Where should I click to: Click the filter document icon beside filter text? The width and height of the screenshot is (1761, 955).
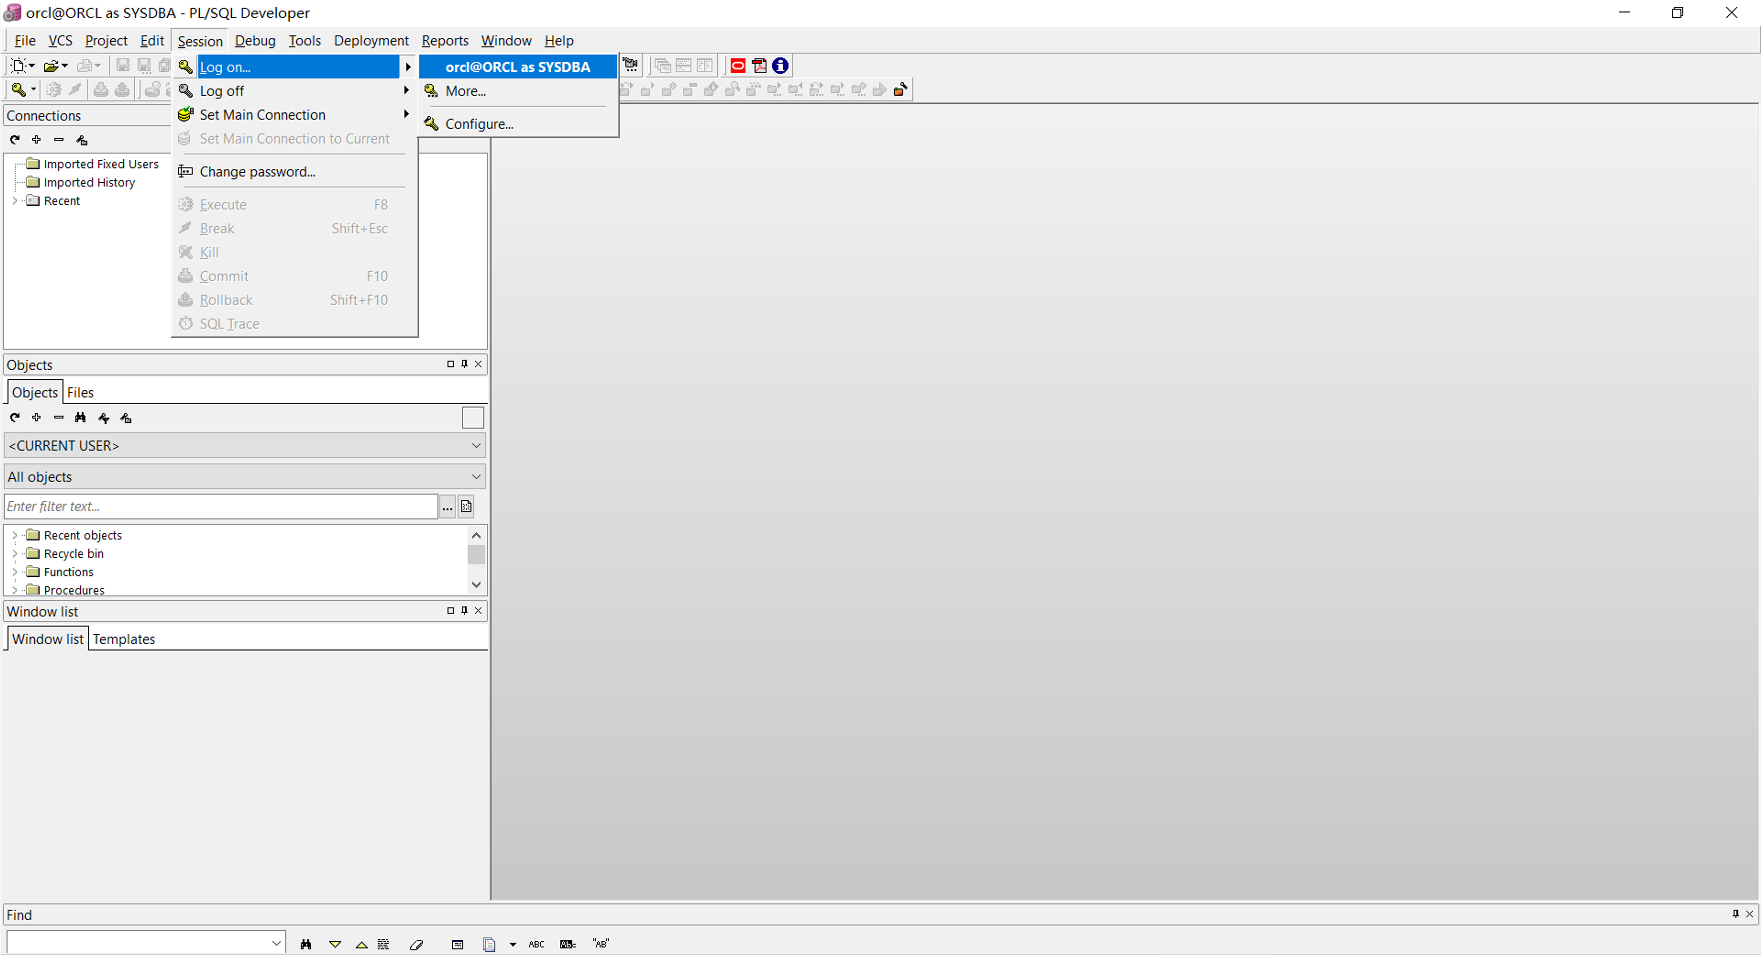tap(467, 507)
